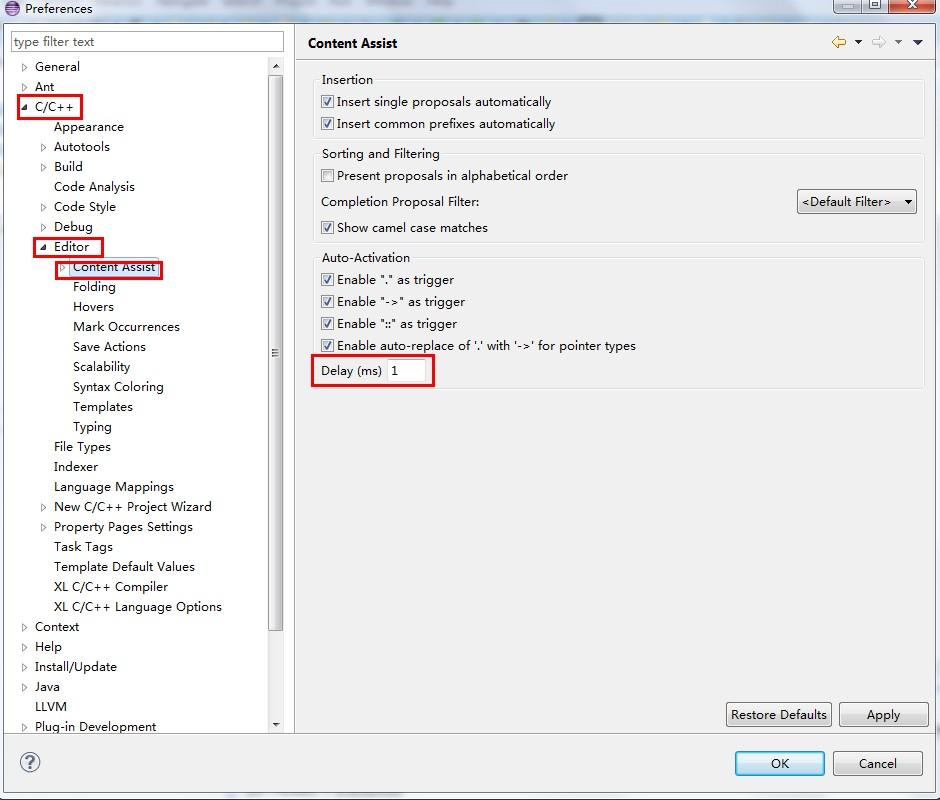This screenshot has height=800, width=940.
Task: Open Folding preferences
Action: tap(94, 287)
